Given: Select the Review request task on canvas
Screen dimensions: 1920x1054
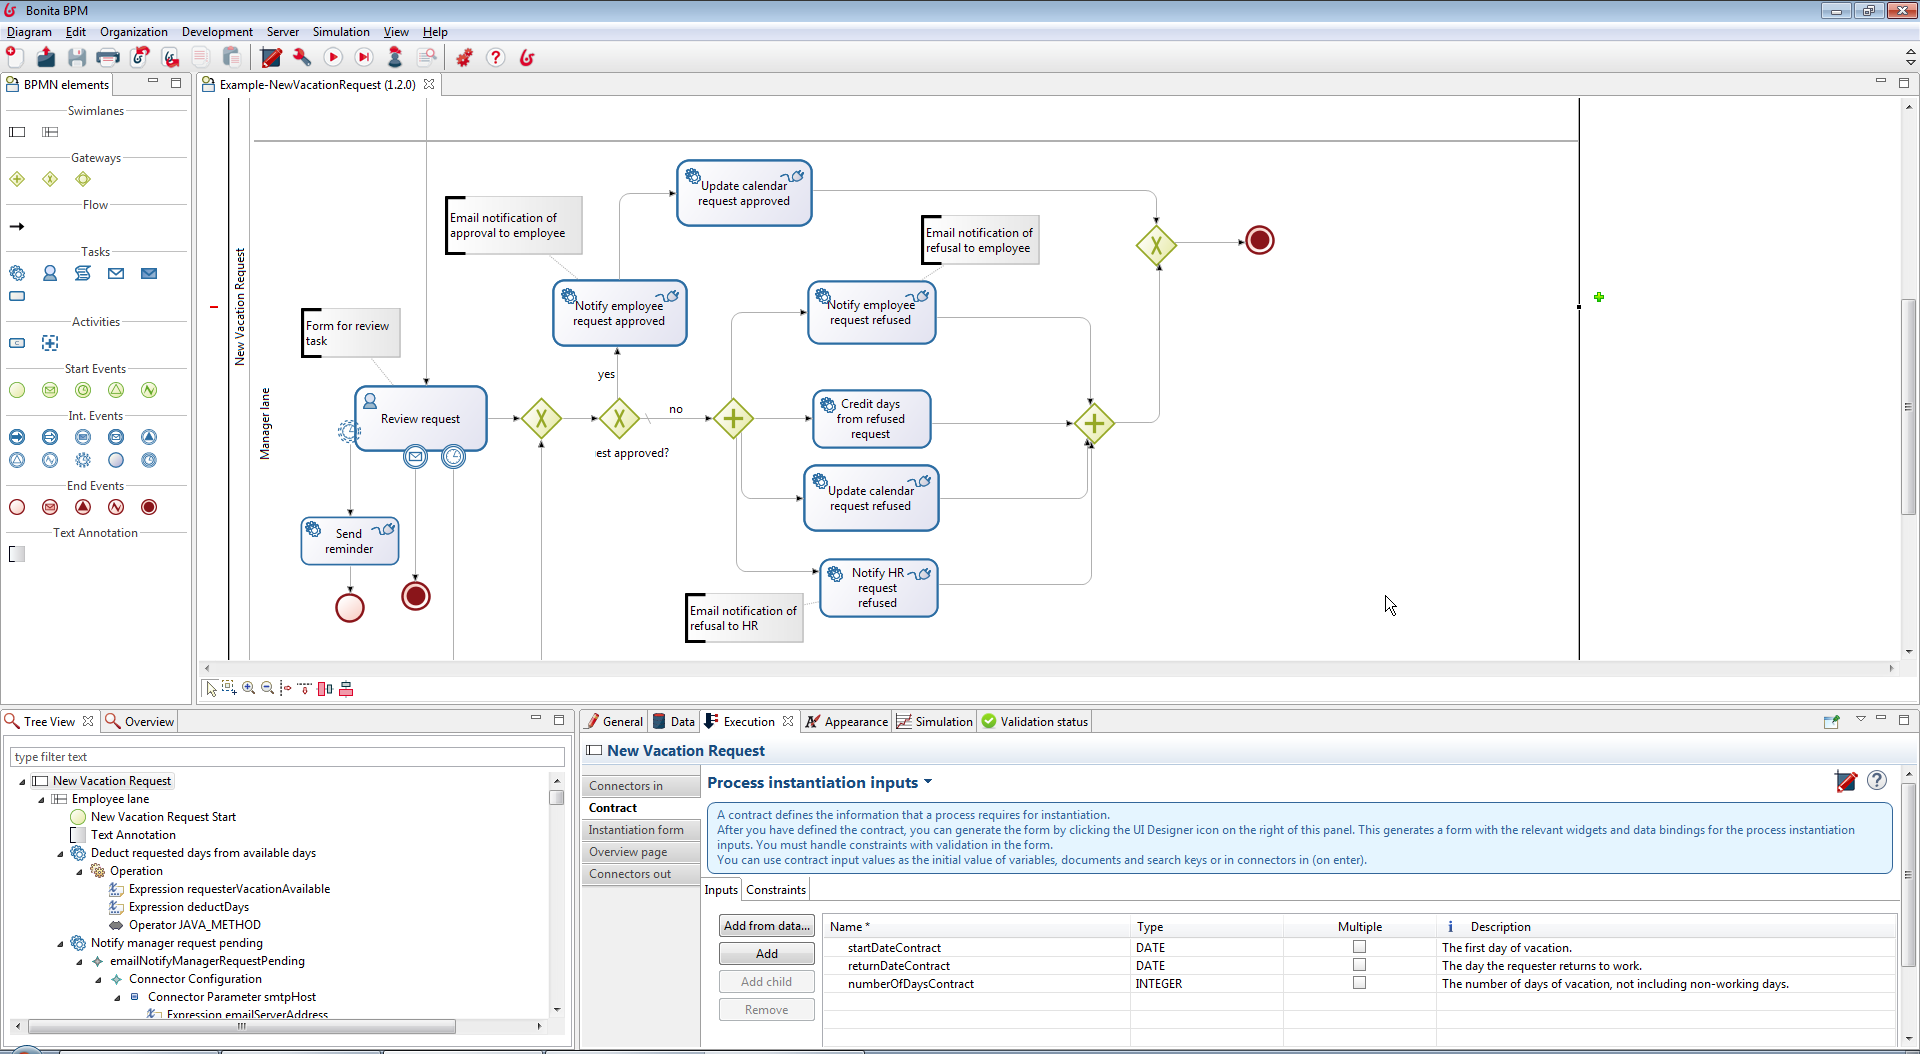Looking at the screenshot, I should pos(421,419).
